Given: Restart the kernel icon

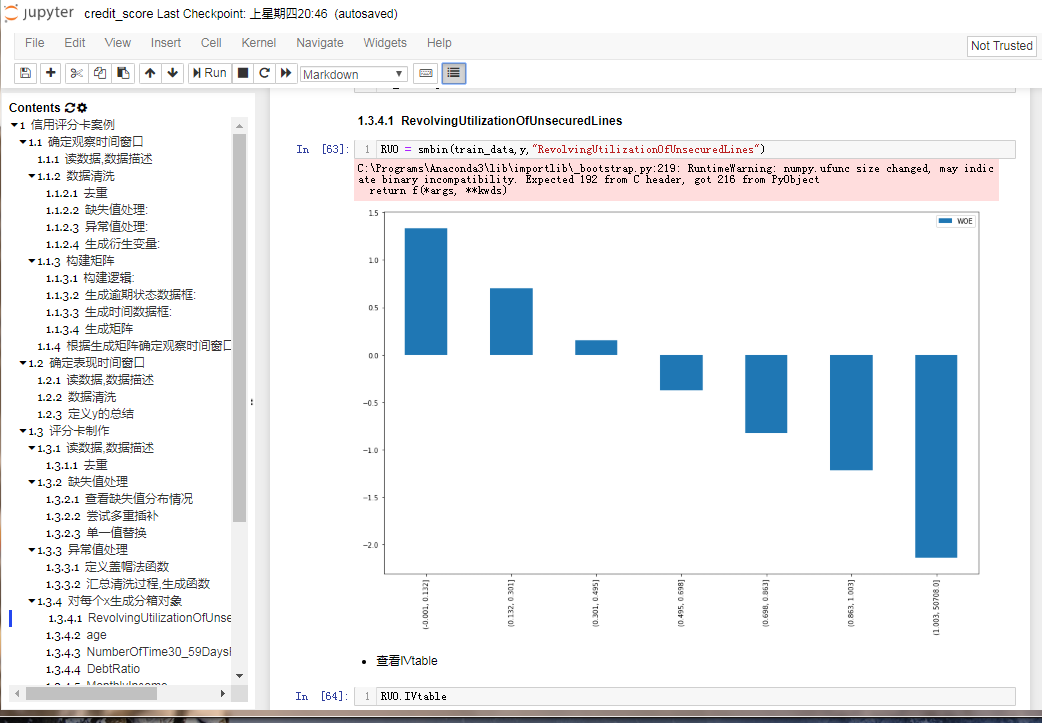Looking at the screenshot, I should 264,73.
